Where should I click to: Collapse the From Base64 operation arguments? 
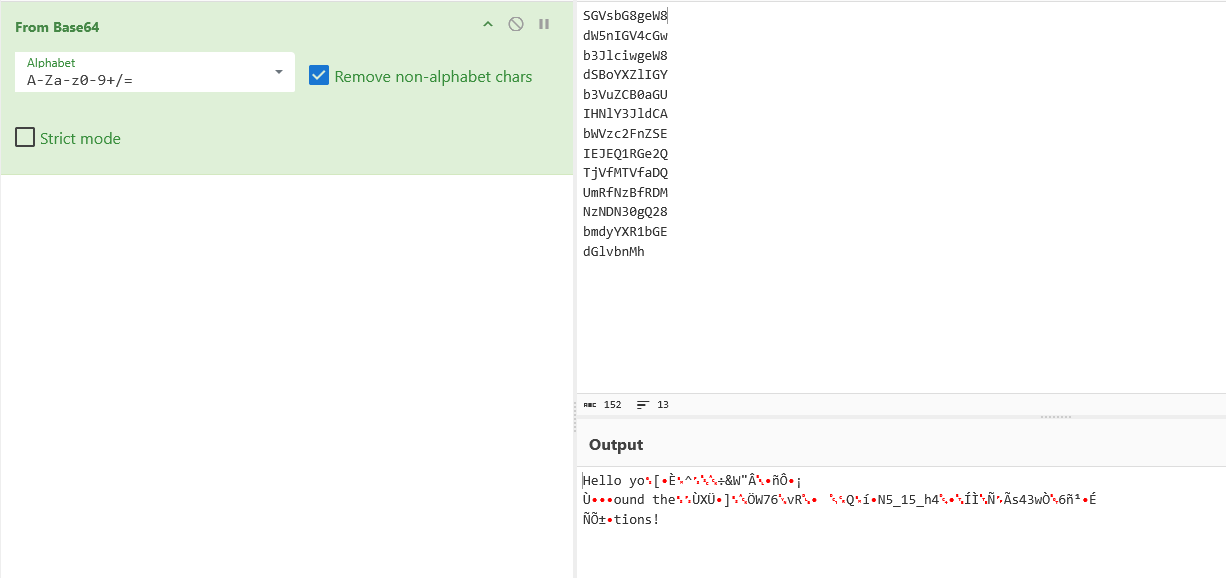pos(488,24)
